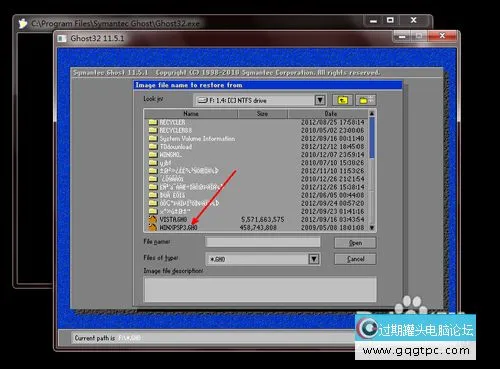The image size is (500, 369).
Task: Select the file named 'WINXPSP3.GHO'
Action: click(x=178, y=227)
